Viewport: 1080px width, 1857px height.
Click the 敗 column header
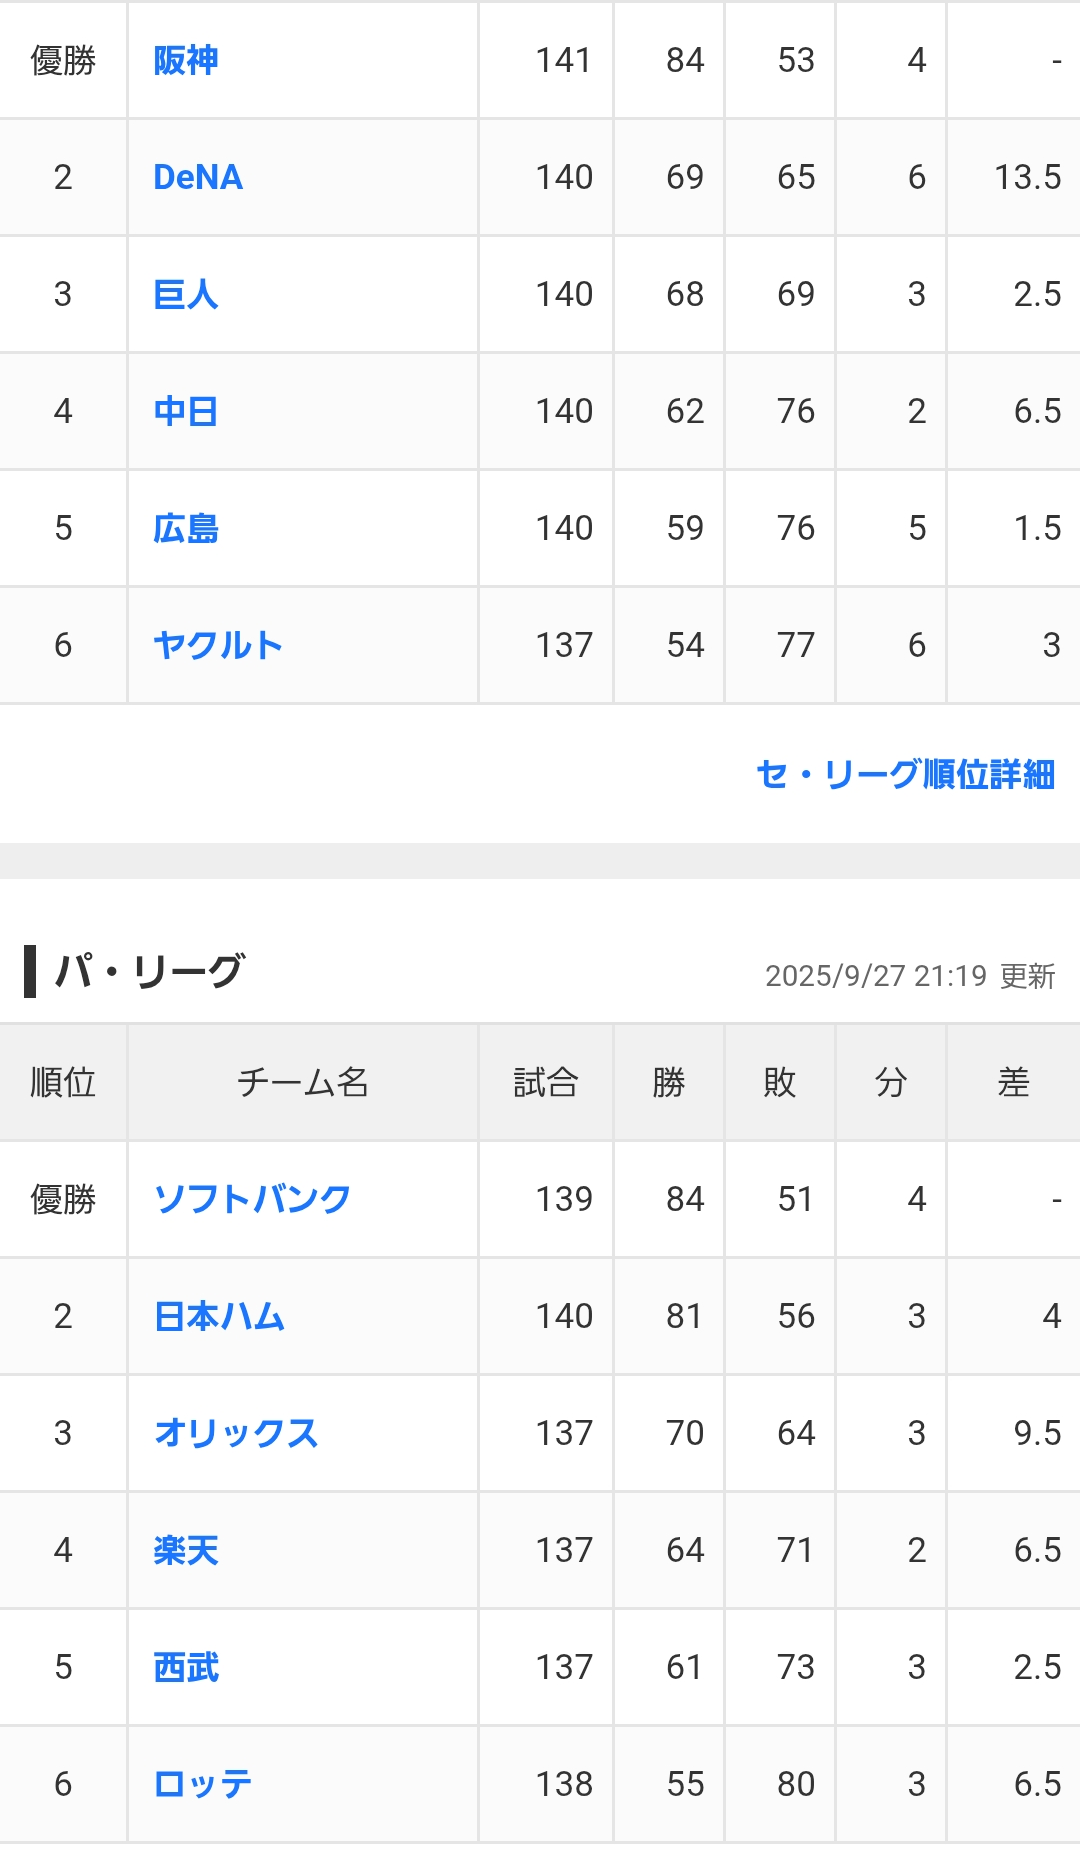(x=780, y=1082)
